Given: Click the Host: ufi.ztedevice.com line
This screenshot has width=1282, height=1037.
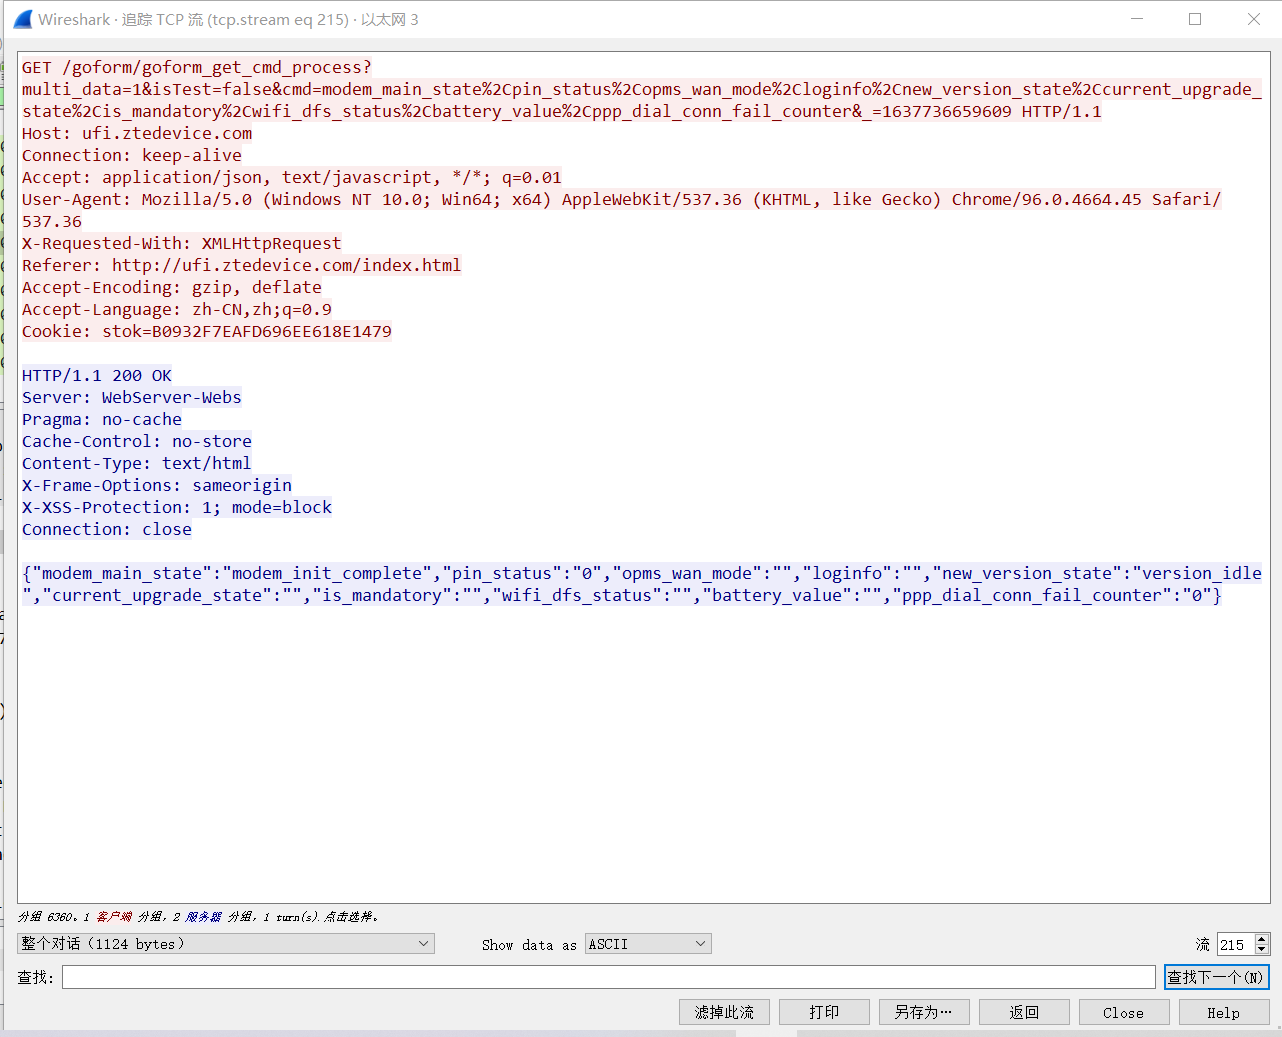Looking at the screenshot, I should [x=137, y=133].
